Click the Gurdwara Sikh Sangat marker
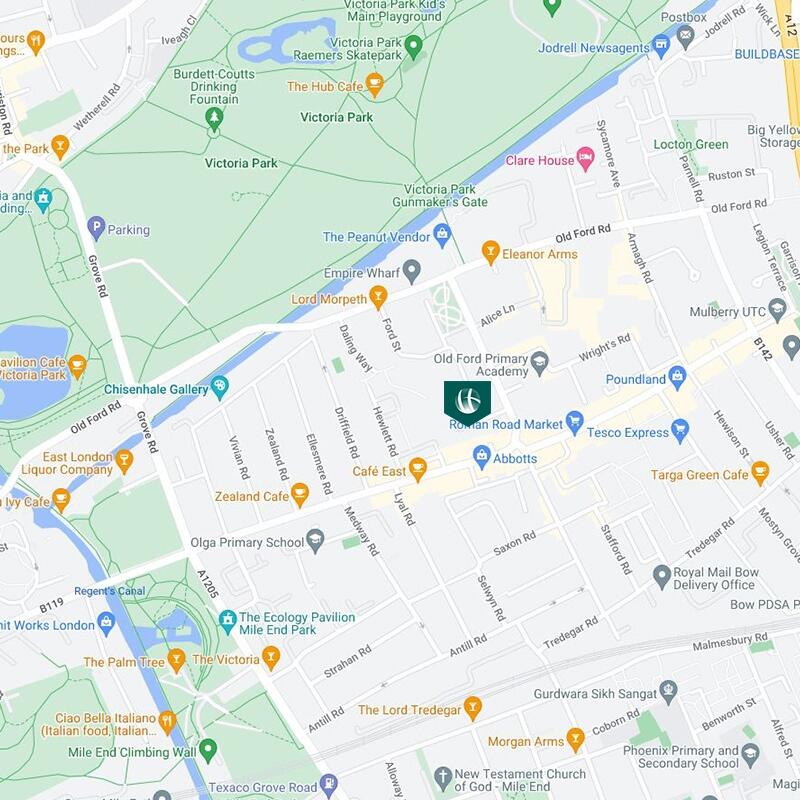 tap(668, 692)
